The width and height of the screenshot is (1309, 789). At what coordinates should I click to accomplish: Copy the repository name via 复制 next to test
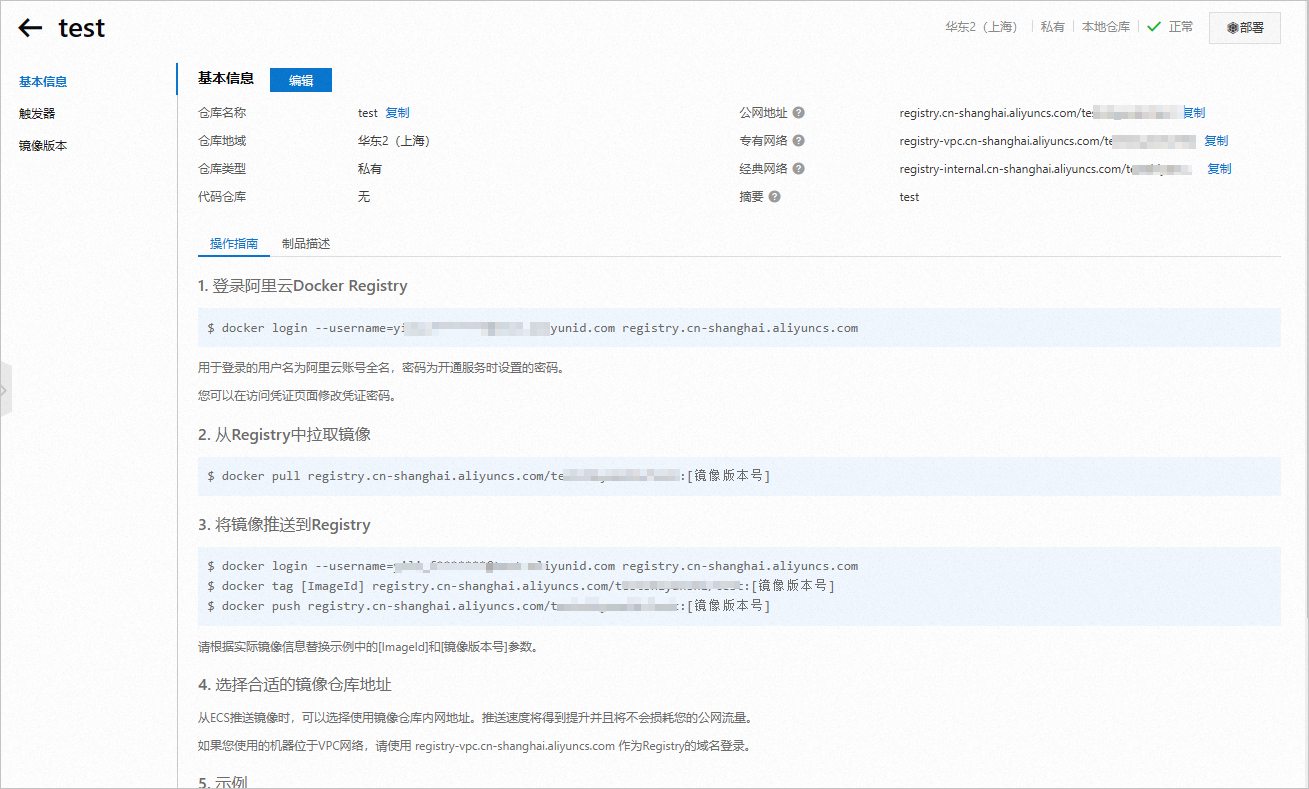[397, 113]
